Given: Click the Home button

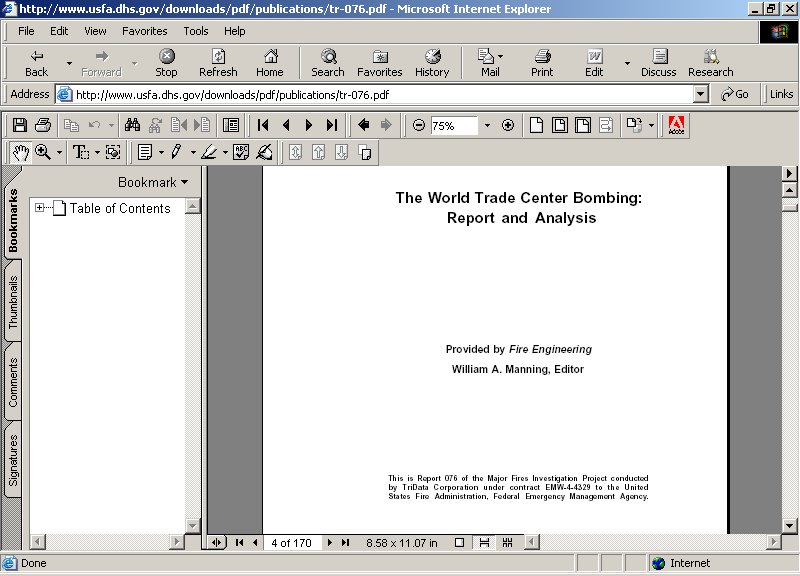Looking at the screenshot, I should point(269,63).
